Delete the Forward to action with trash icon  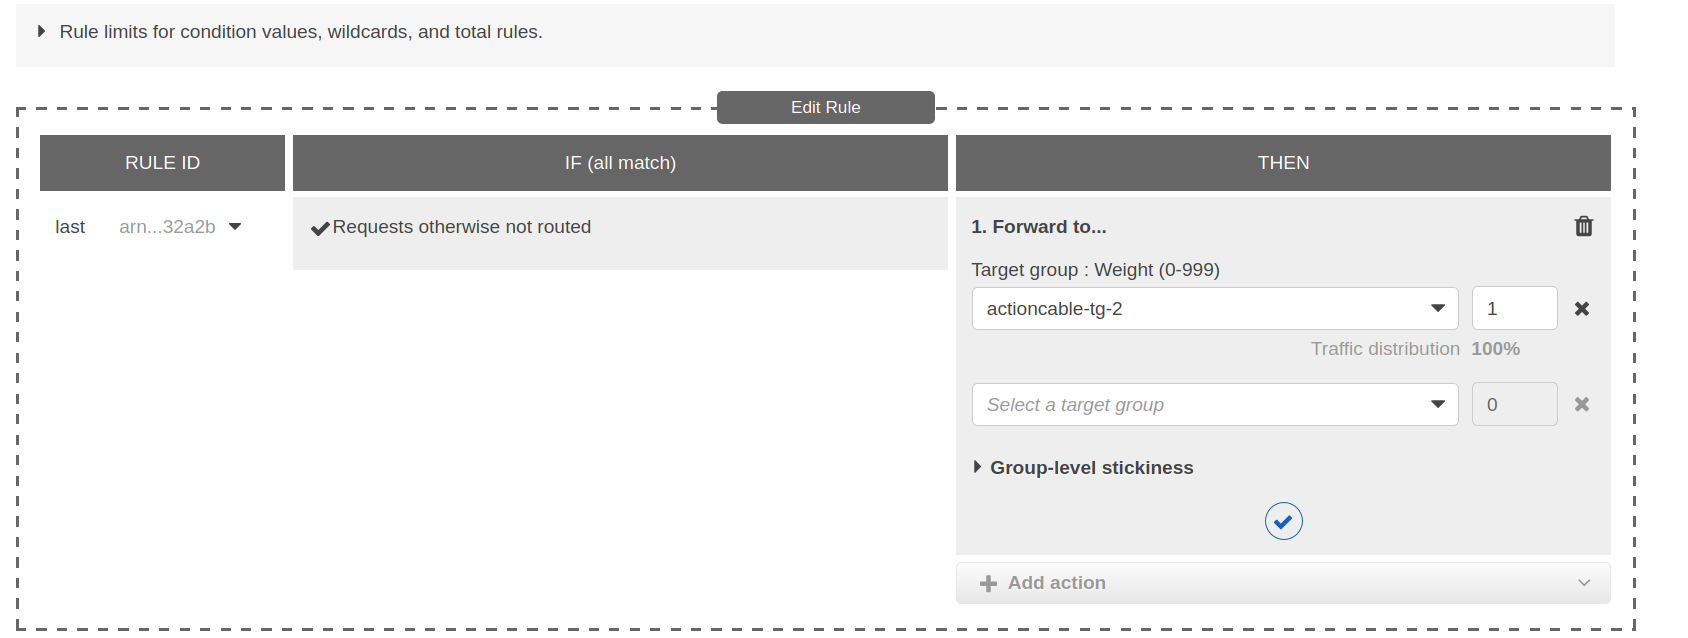[1583, 226]
